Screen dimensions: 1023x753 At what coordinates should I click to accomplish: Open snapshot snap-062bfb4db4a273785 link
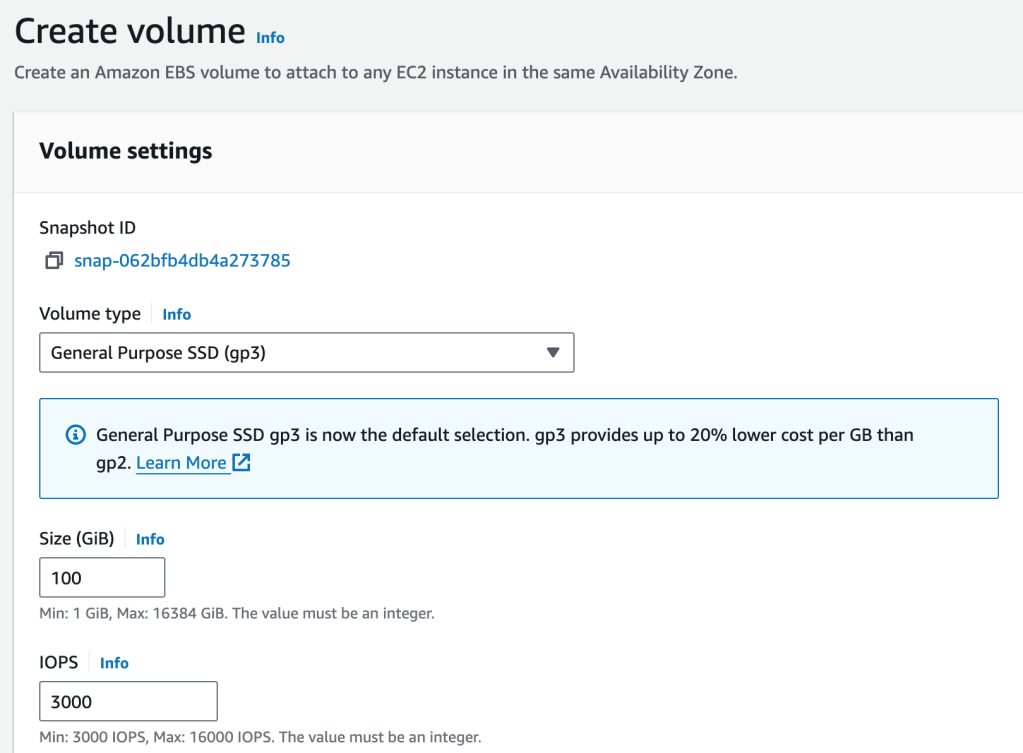pos(182,261)
